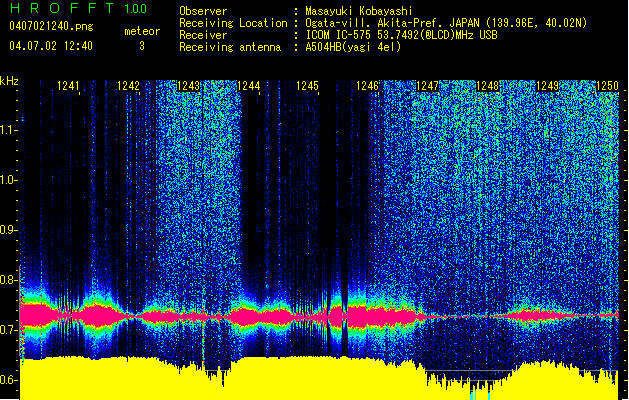Click the date stamp 04.07.02 12:40
This screenshot has height=400, width=629.
click(x=51, y=46)
